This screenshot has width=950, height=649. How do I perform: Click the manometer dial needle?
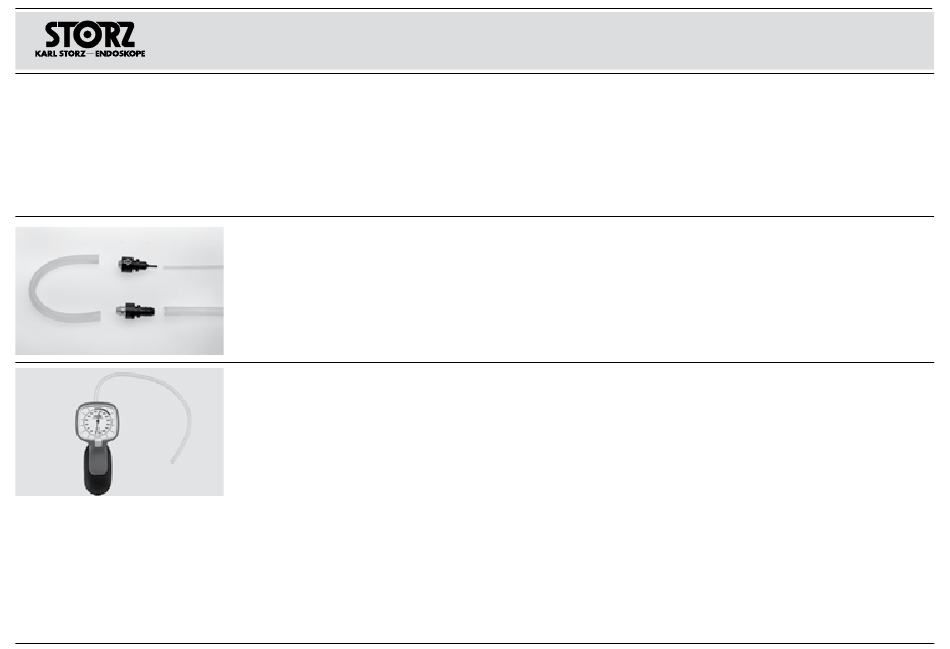pos(97,422)
